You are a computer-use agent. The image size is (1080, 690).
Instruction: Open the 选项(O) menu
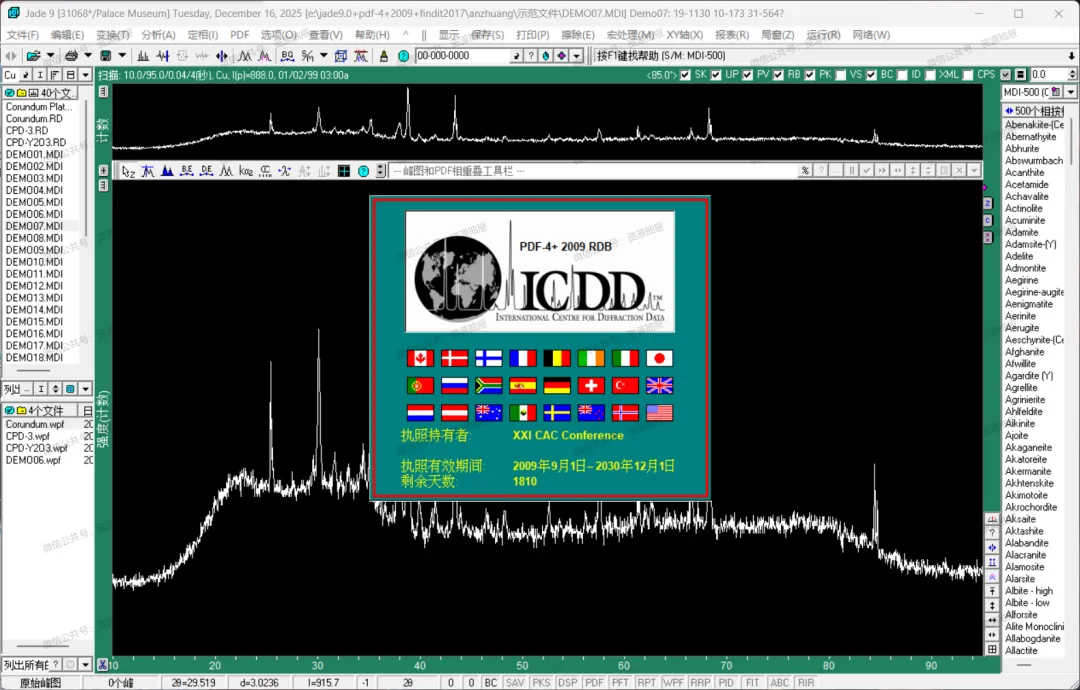point(278,34)
